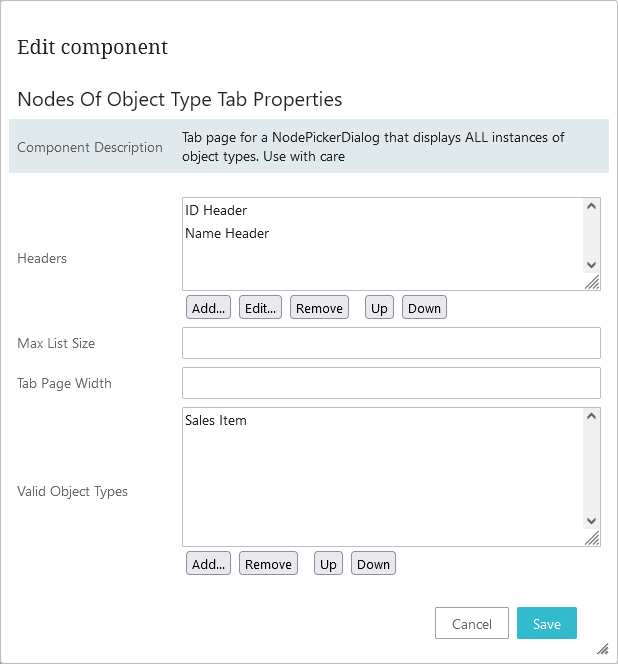Focus the Tab Page Width field
The image size is (618, 664).
(391, 383)
